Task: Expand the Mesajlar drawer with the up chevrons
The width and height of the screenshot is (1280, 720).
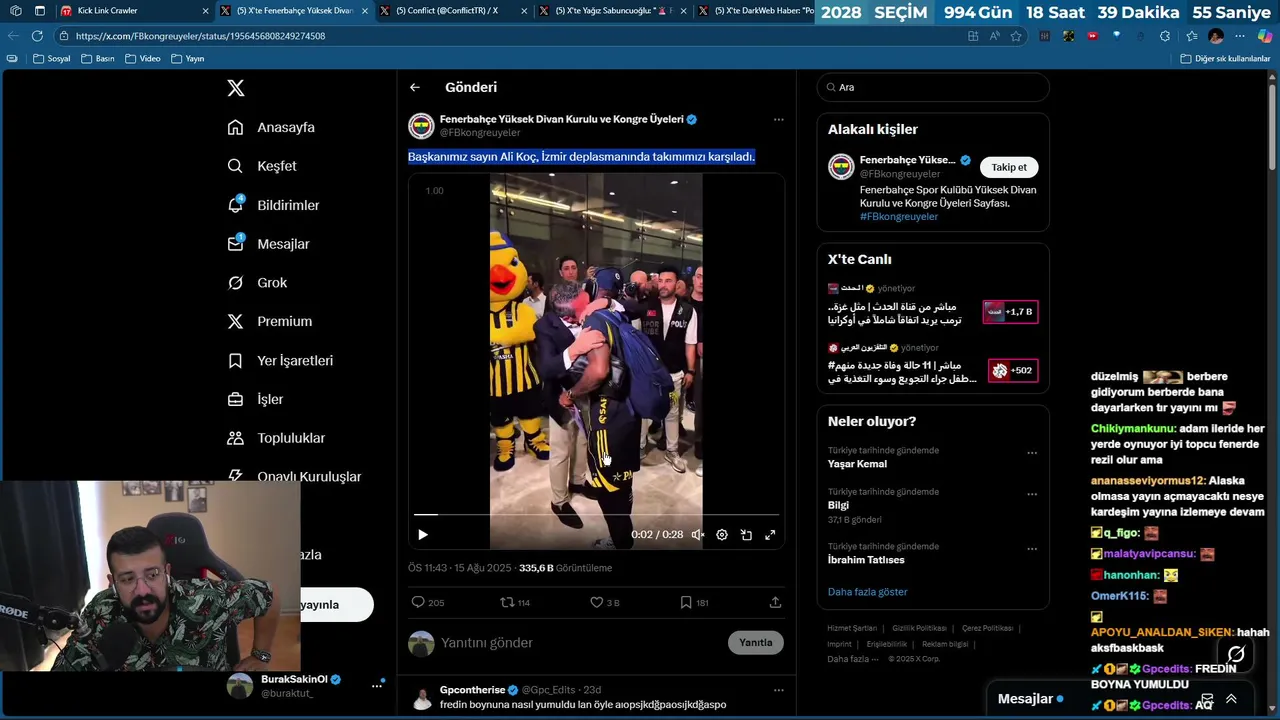Action: point(1231,699)
